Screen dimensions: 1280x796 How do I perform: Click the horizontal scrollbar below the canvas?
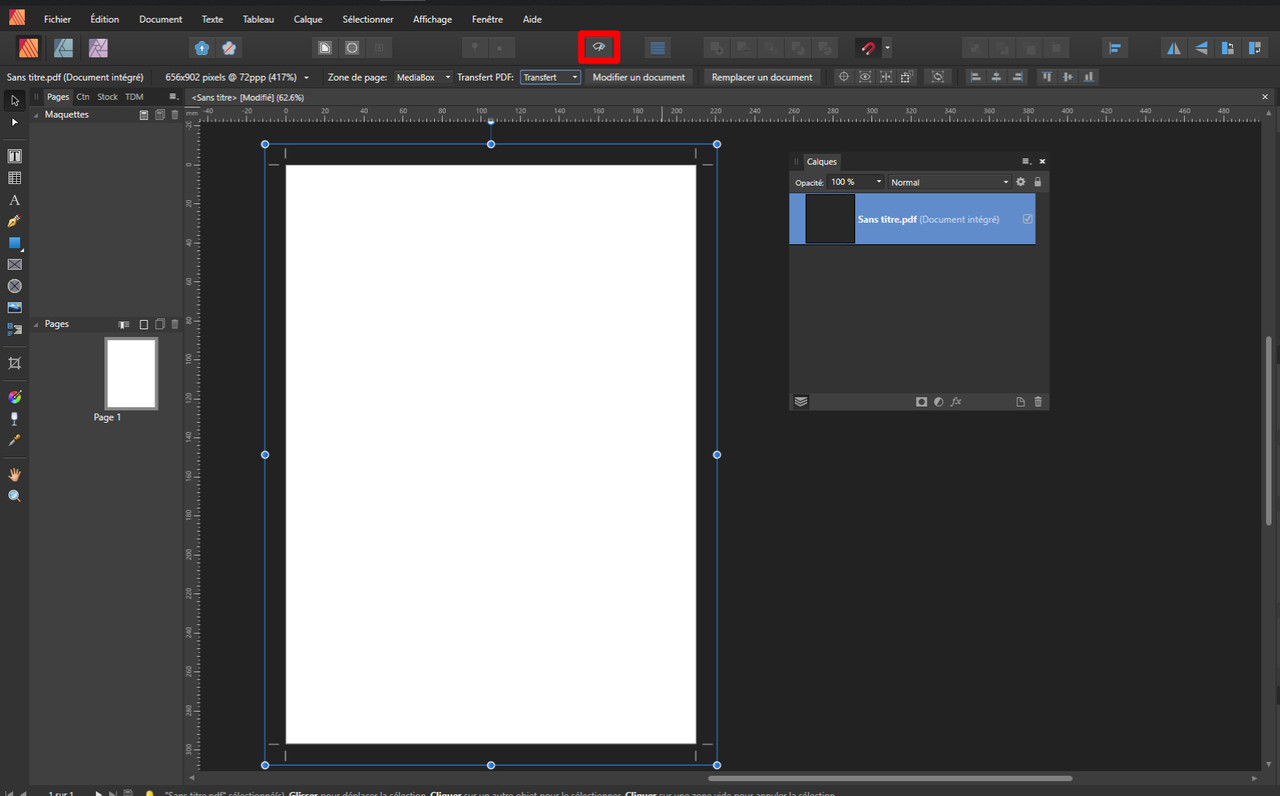[x=890, y=778]
